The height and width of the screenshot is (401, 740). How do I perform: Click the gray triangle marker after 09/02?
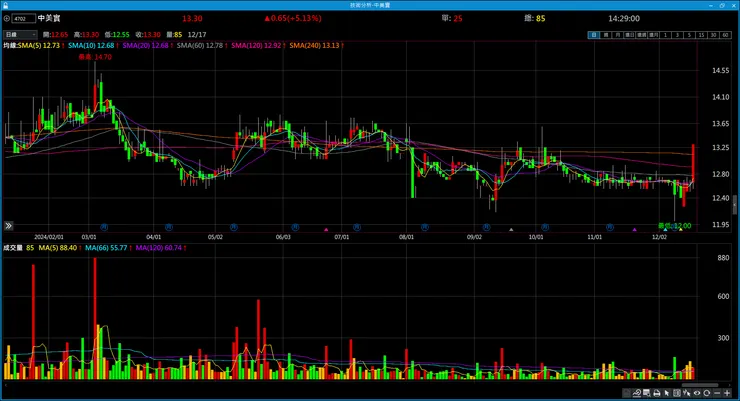click(511, 230)
